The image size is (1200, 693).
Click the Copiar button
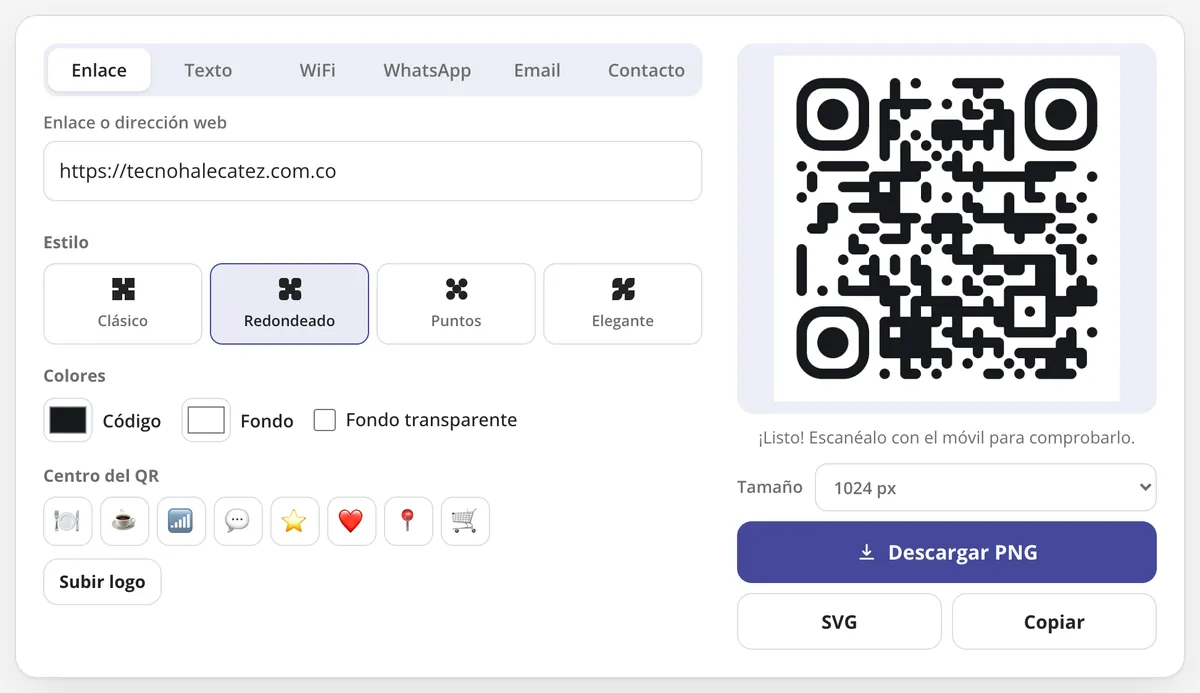(1054, 622)
